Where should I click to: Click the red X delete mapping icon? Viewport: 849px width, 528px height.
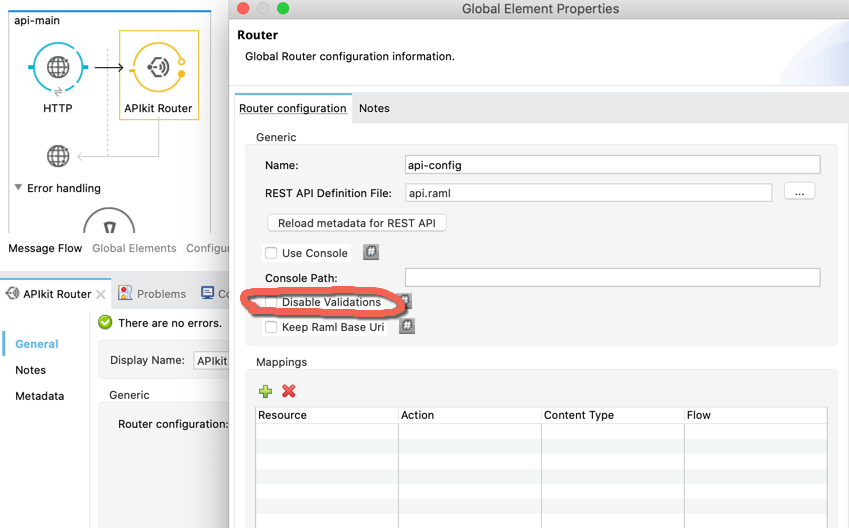point(289,392)
